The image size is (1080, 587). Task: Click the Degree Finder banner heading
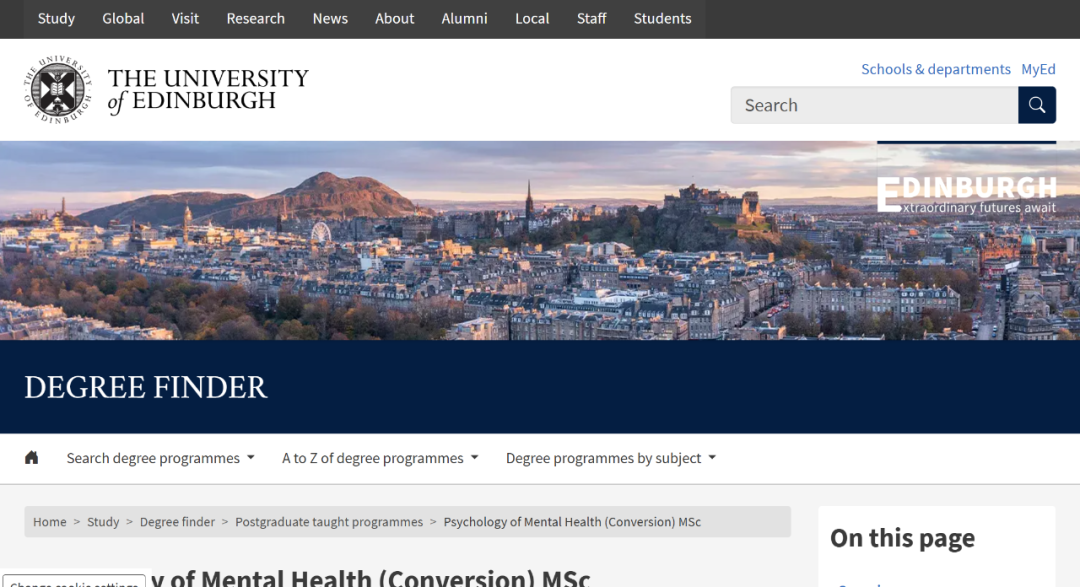[146, 387]
